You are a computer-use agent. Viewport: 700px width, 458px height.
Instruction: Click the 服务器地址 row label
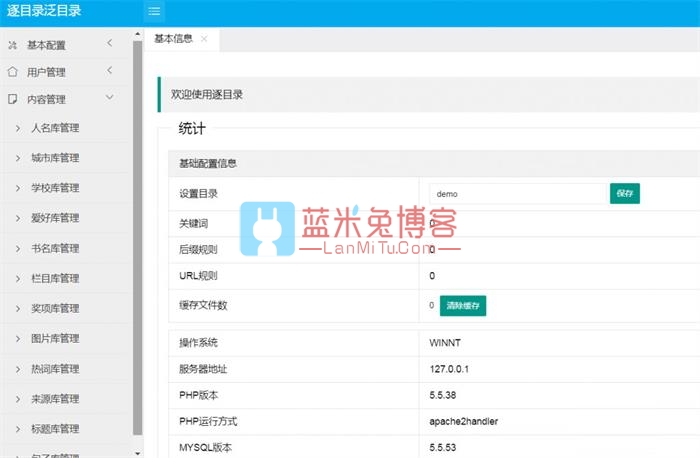(203, 369)
